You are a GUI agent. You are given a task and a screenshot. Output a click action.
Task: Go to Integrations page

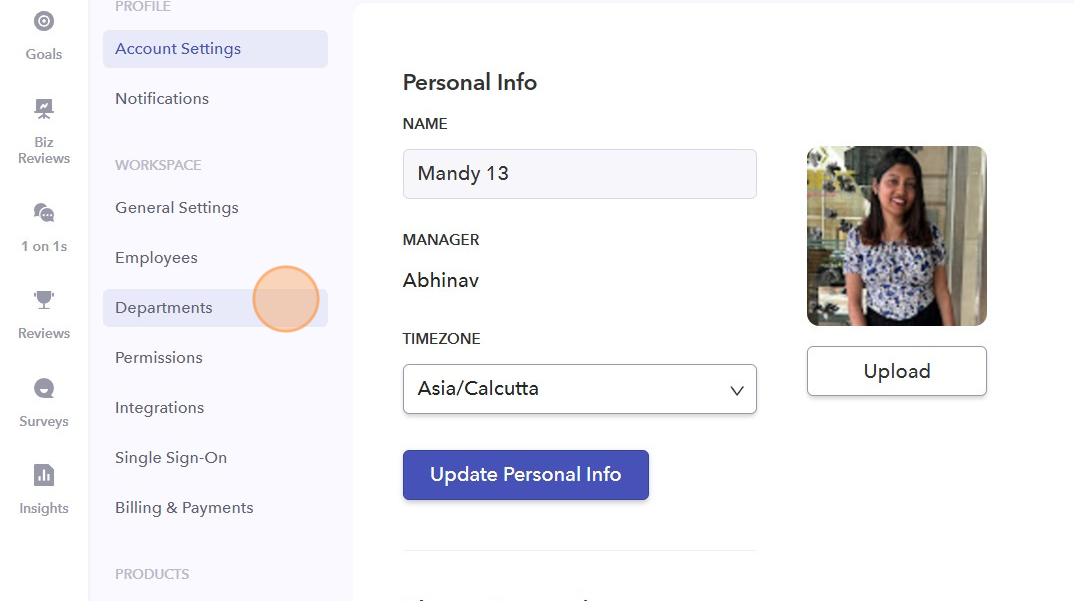coord(160,408)
